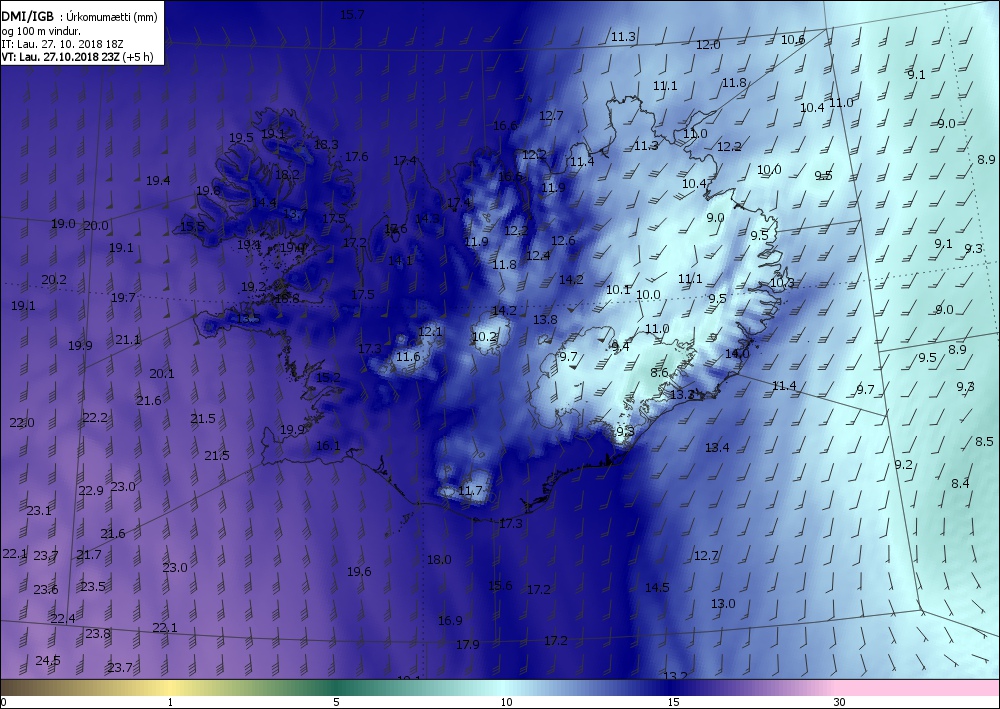Click the 20.2 map value
1000x709 pixels.
click(54, 279)
